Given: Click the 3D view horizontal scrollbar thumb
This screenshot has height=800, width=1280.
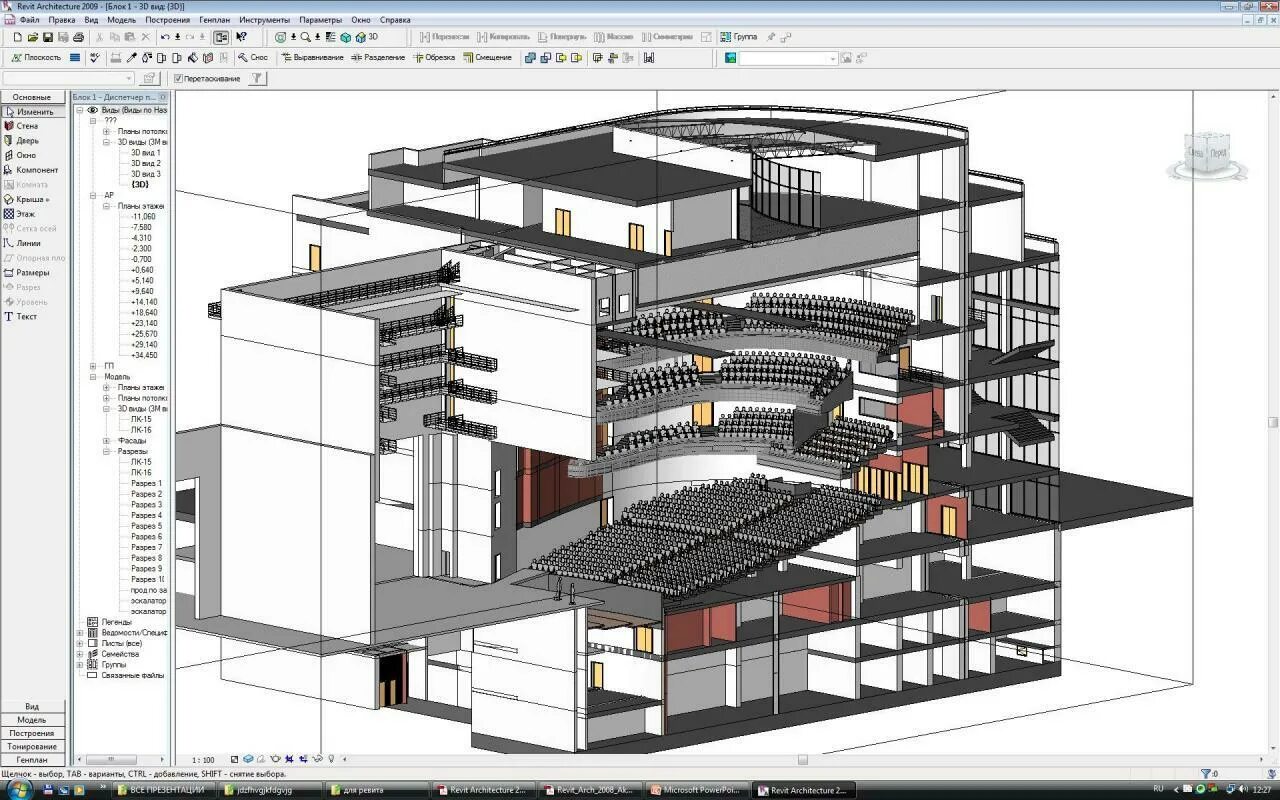Looking at the screenshot, I should (x=802, y=760).
